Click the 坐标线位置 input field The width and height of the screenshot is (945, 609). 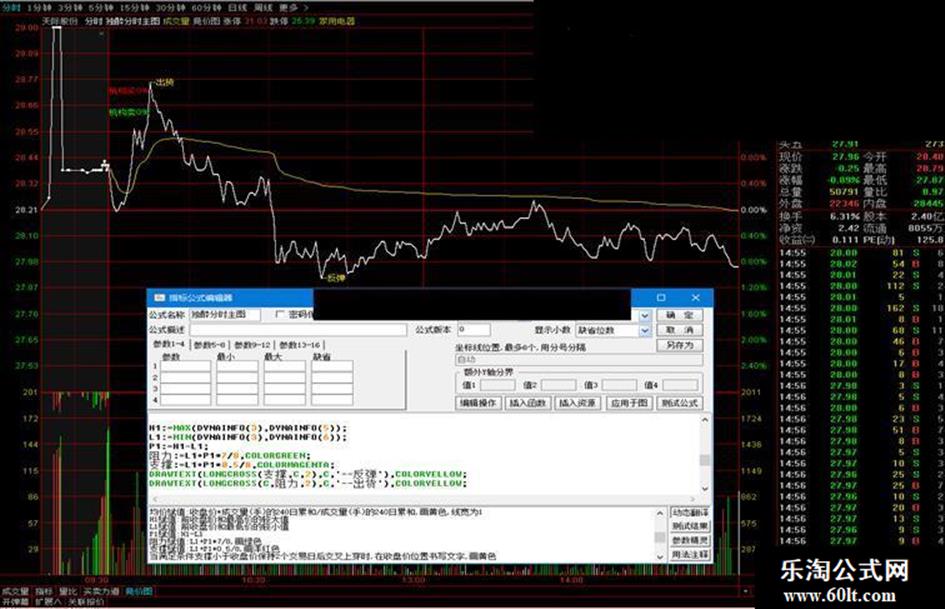(x=579, y=360)
